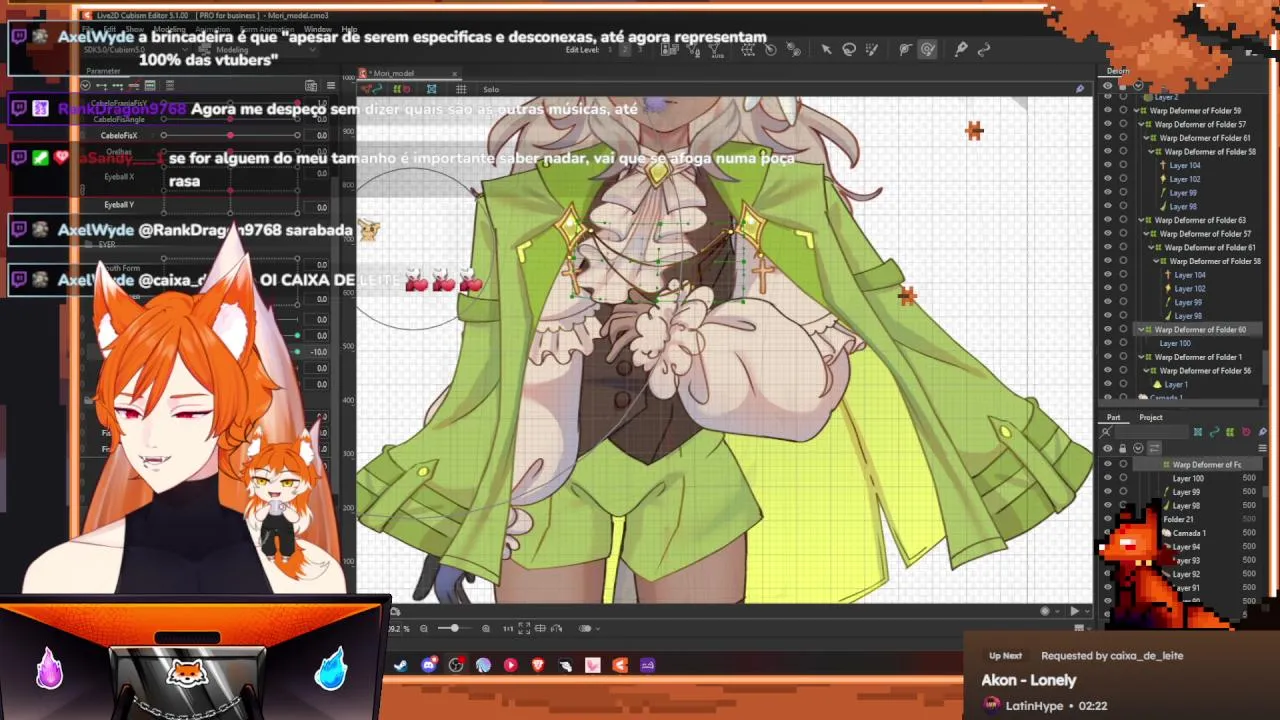The height and width of the screenshot is (720, 1280).
Task: Click the zoom out magnifier icon
Action: (x=424, y=629)
